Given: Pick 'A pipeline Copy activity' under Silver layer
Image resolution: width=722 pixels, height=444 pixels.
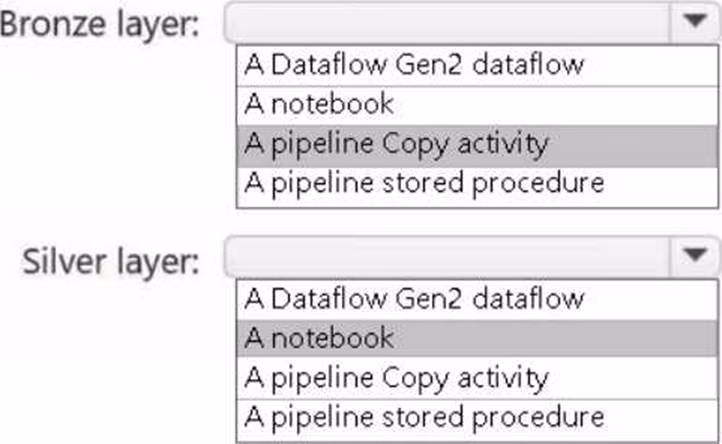Looking at the screenshot, I should 396,378.
